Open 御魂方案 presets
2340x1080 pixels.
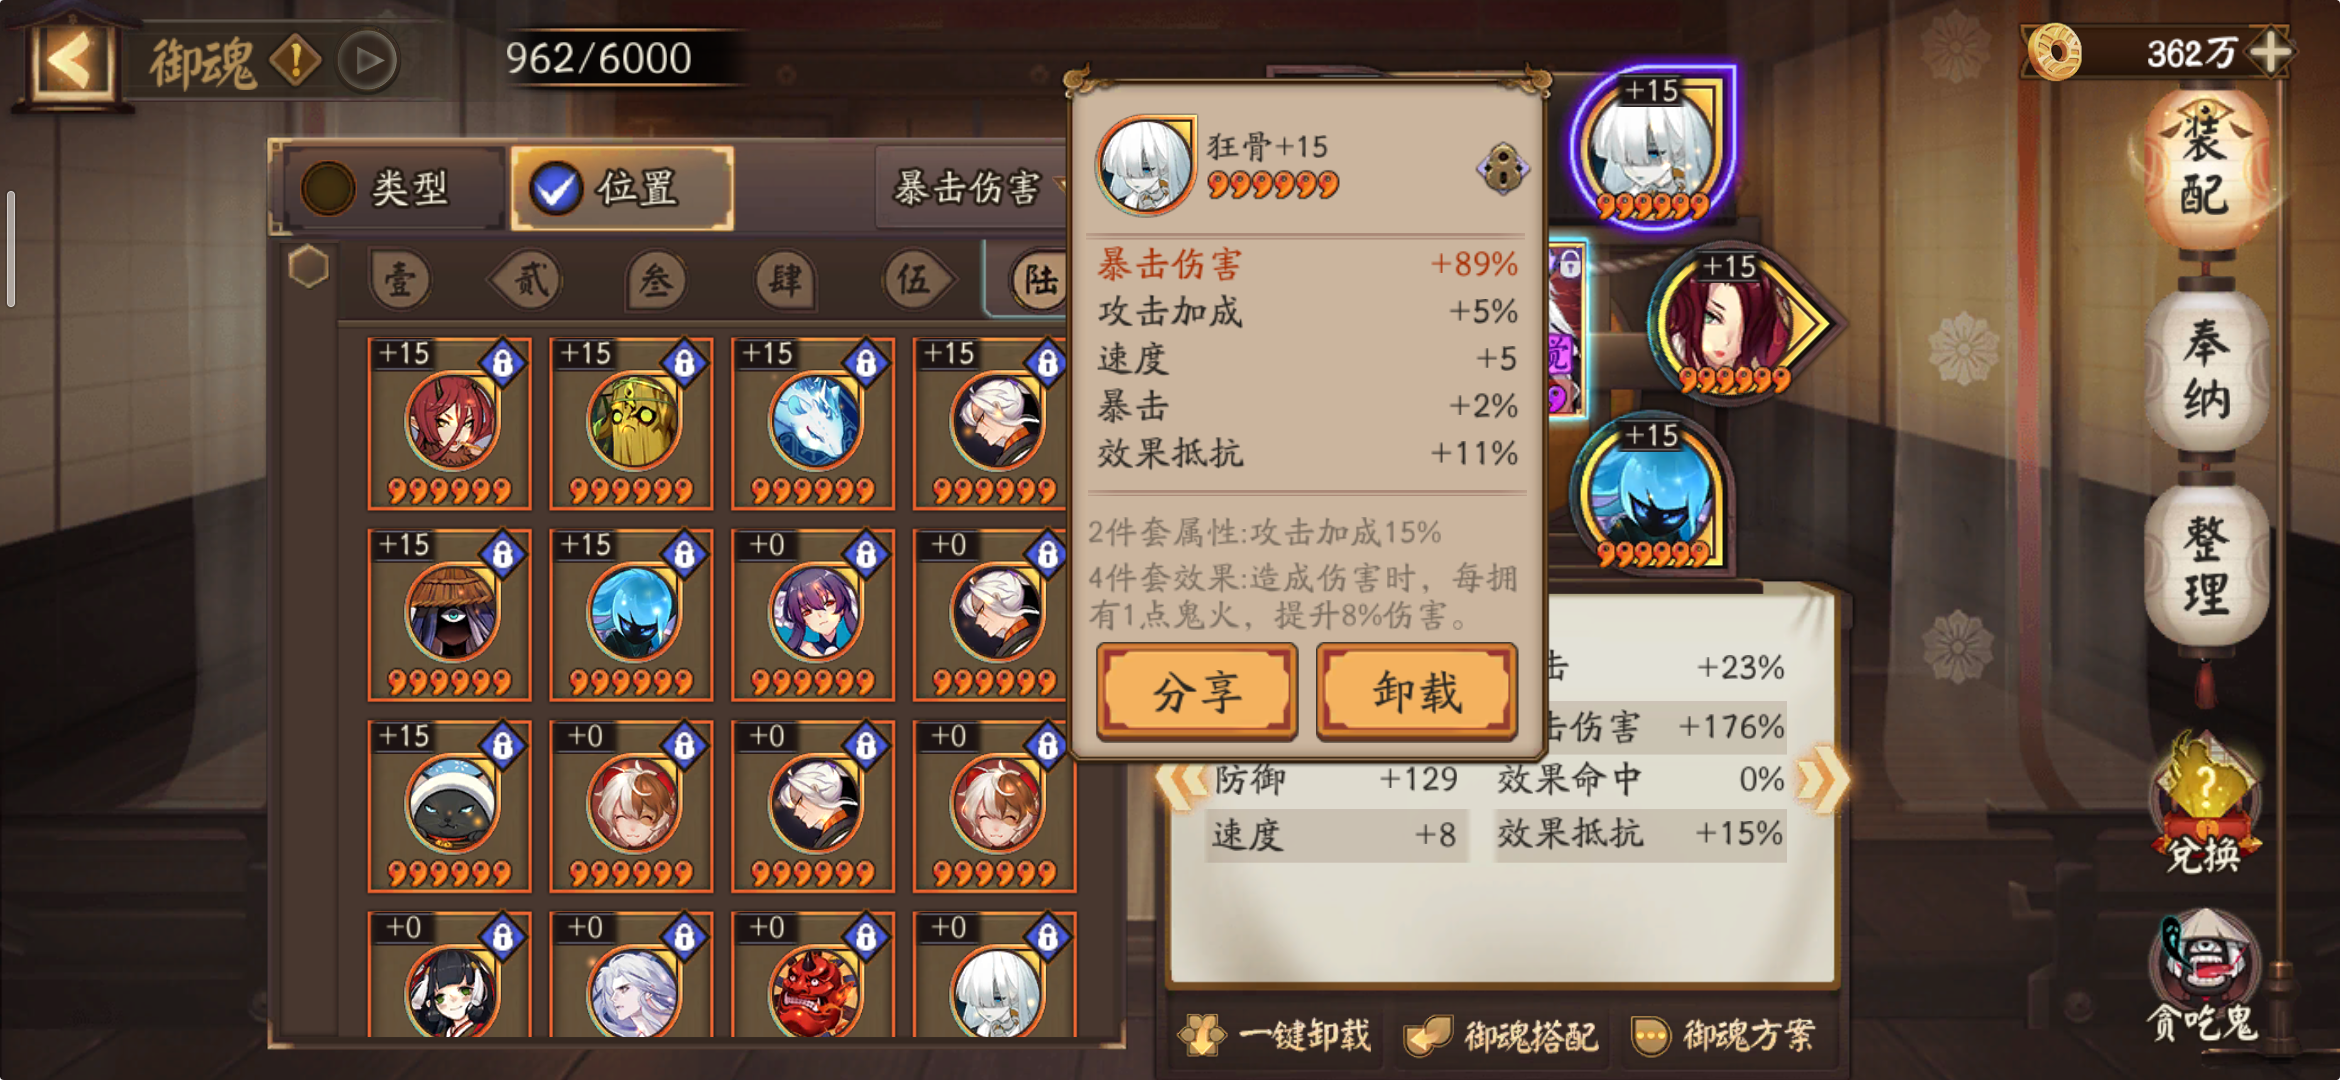coord(1723,1035)
